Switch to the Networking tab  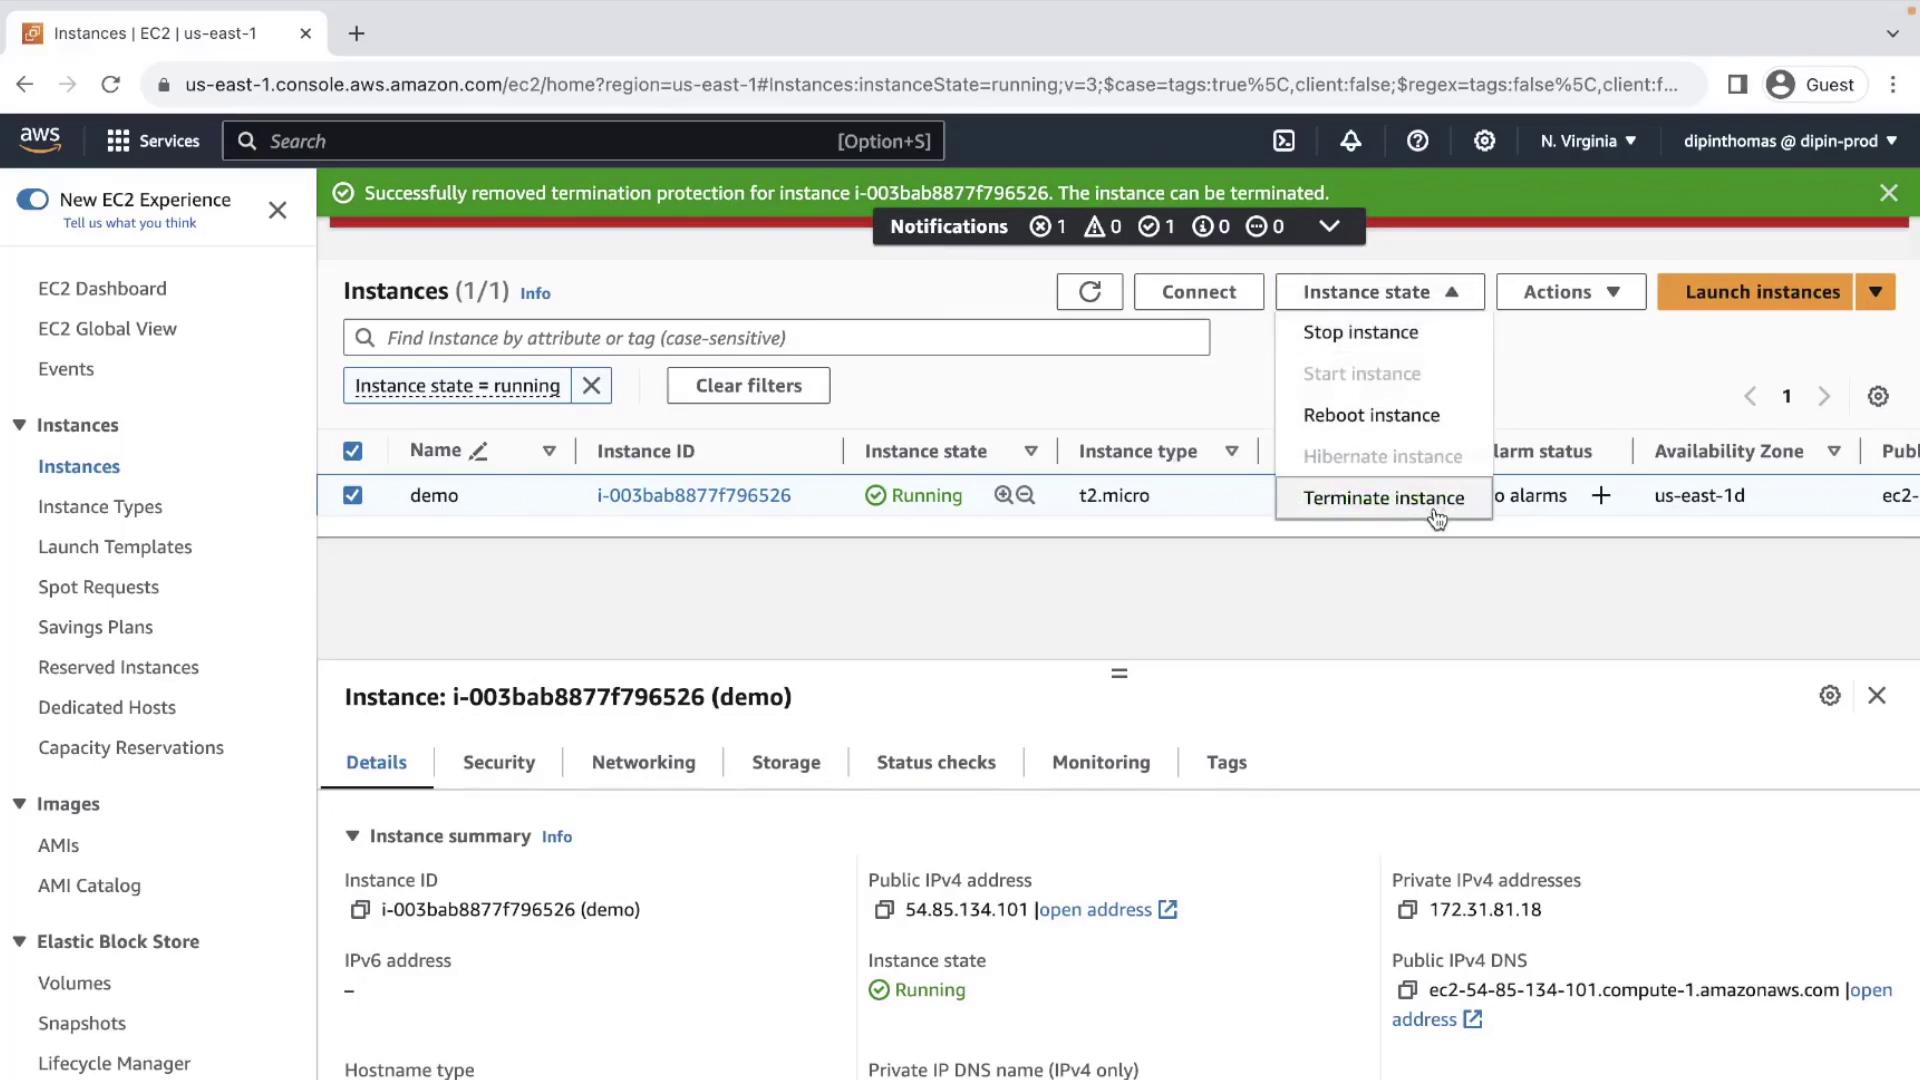click(x=643, y=762)
